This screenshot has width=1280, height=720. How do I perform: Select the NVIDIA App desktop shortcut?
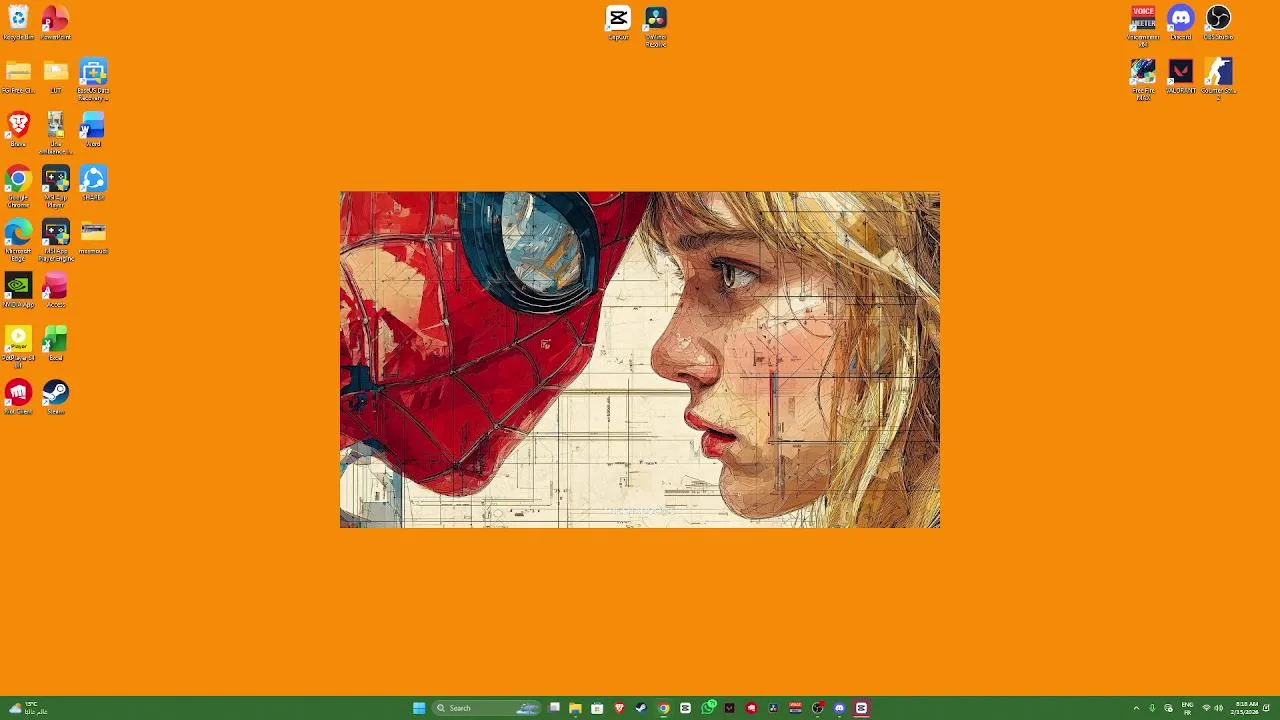(18, 291)
